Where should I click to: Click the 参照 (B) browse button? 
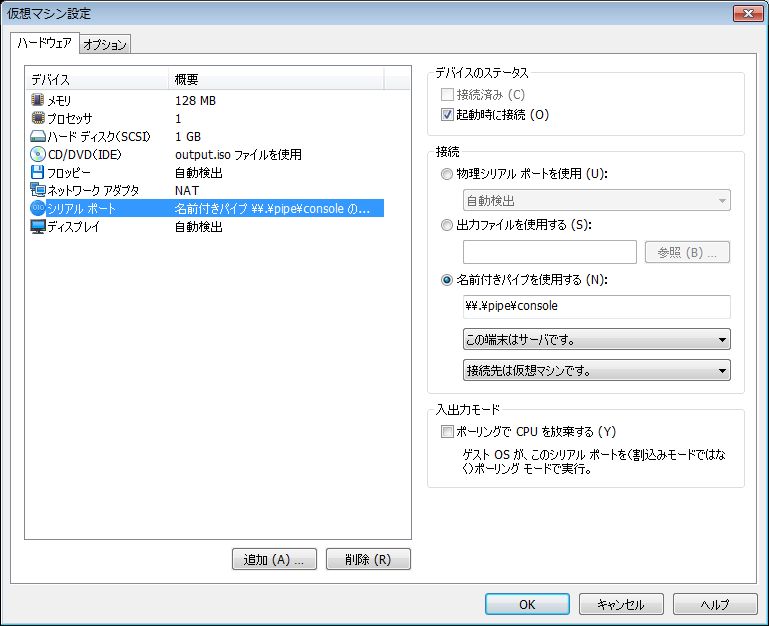pyautogui.click(x=687, y=252)
